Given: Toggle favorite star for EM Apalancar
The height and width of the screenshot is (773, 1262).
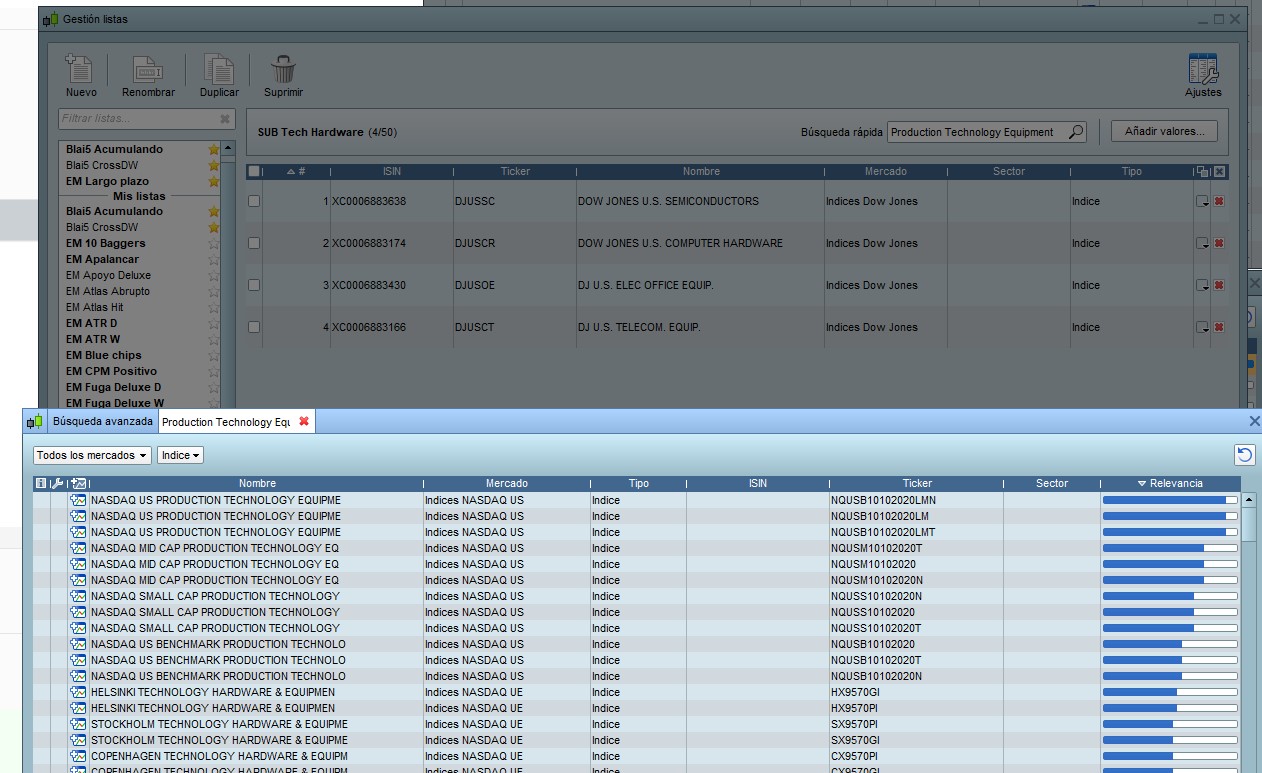Looking at the screenshot, I should pos(213,259).
